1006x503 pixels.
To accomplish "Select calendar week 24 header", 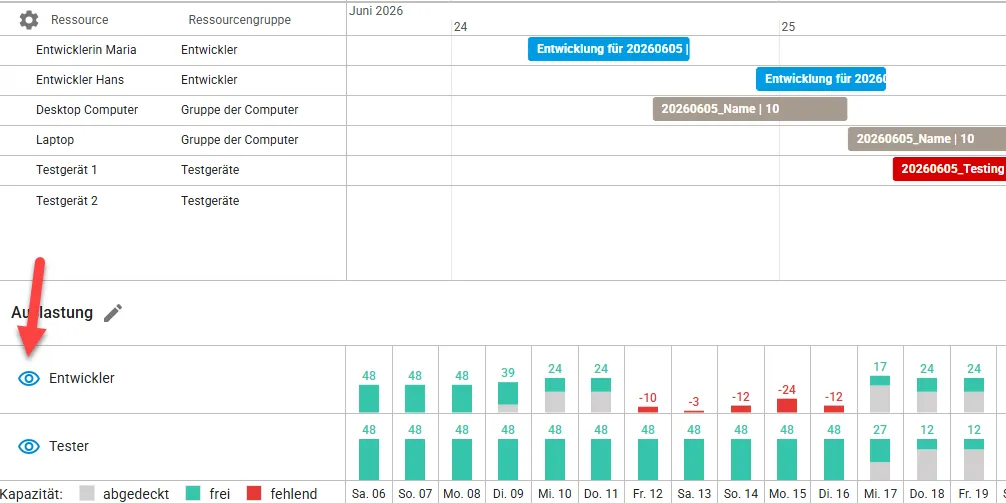I will tap(461, 27).
